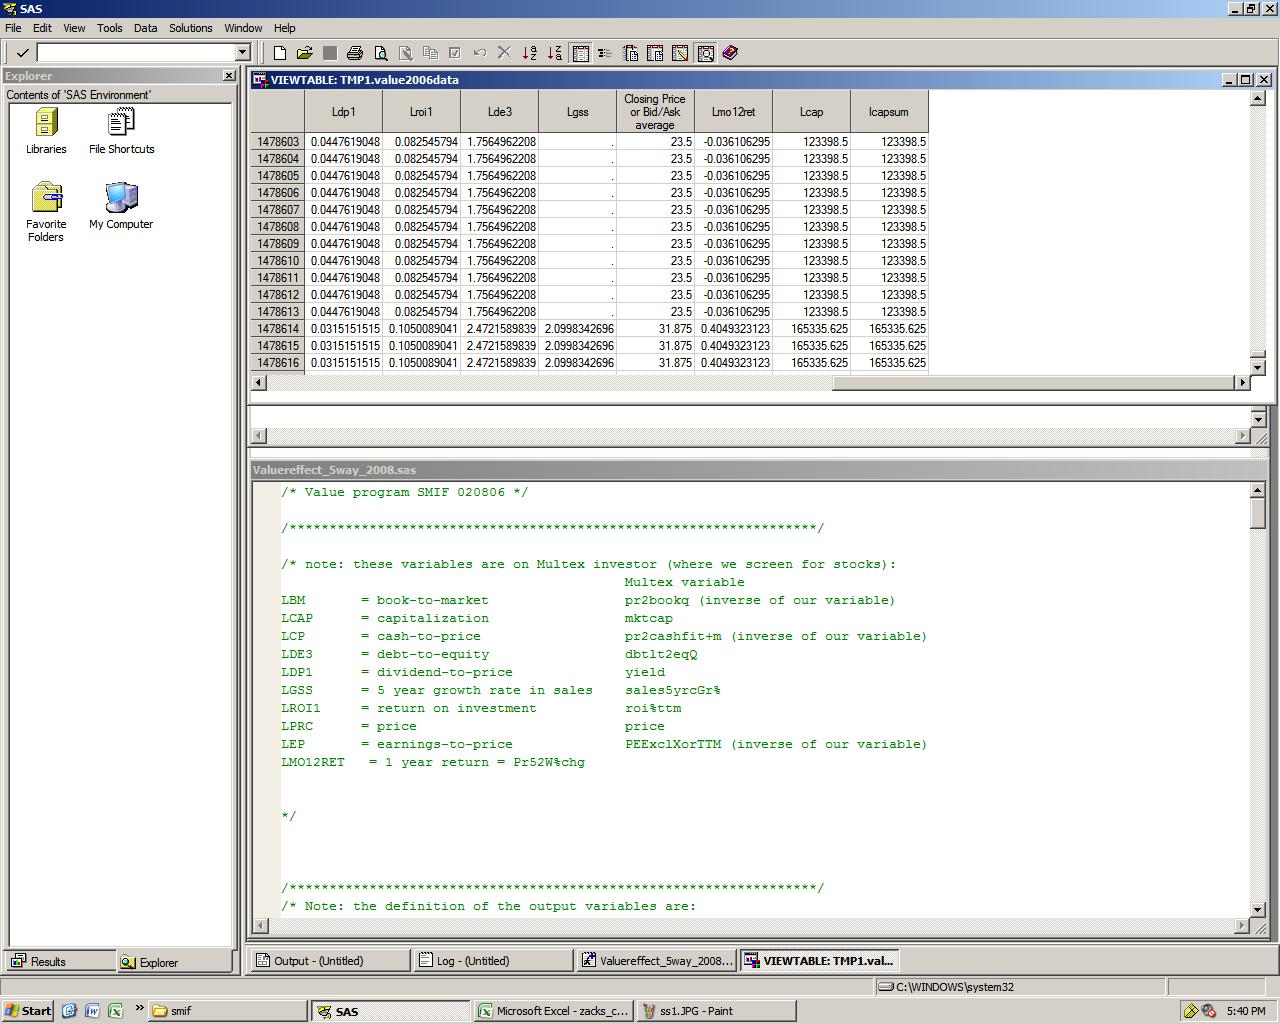
Task: Open the SAS Help book icon
Action: pos(730,53)
